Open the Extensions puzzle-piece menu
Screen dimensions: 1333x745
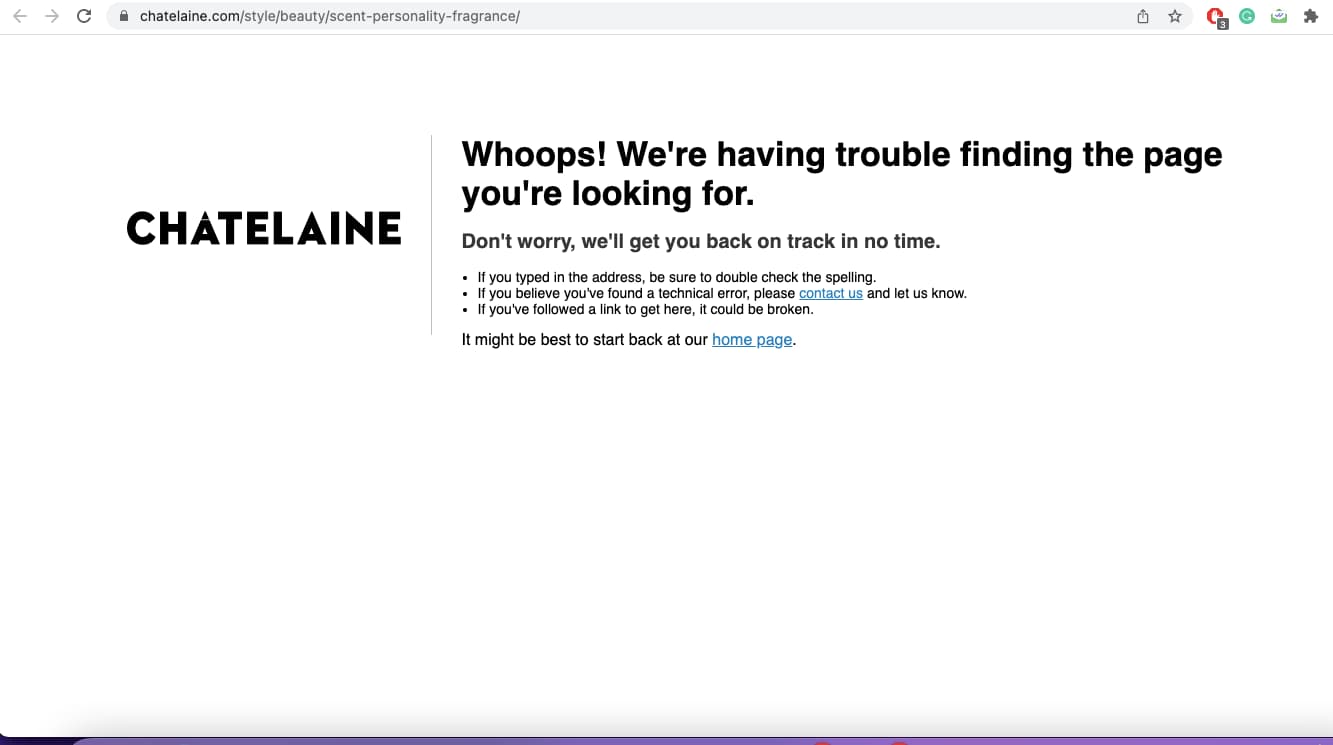pyautogui.click(x=1311, y=16)
